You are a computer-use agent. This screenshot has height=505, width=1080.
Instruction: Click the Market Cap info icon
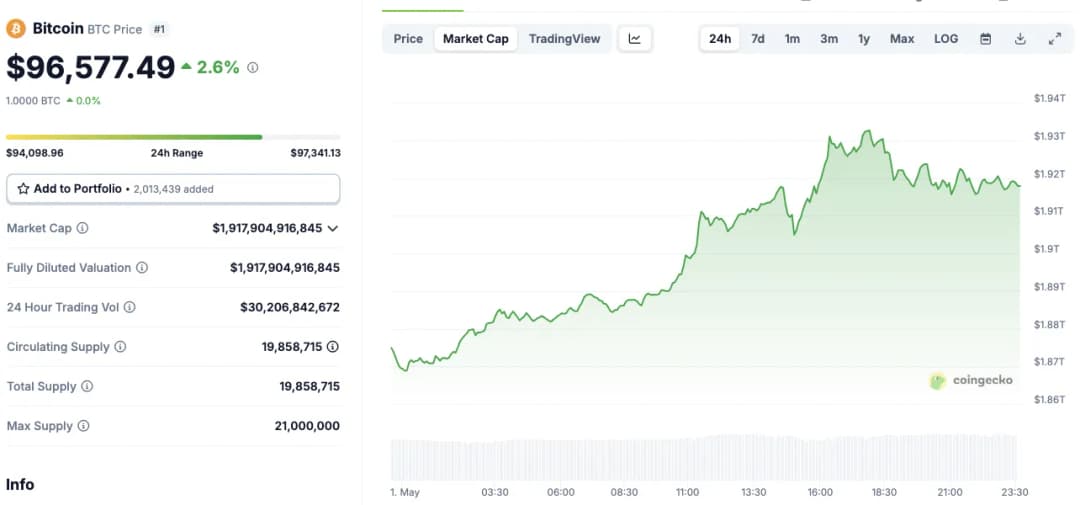pyautogui.click(x=83, y=228)
